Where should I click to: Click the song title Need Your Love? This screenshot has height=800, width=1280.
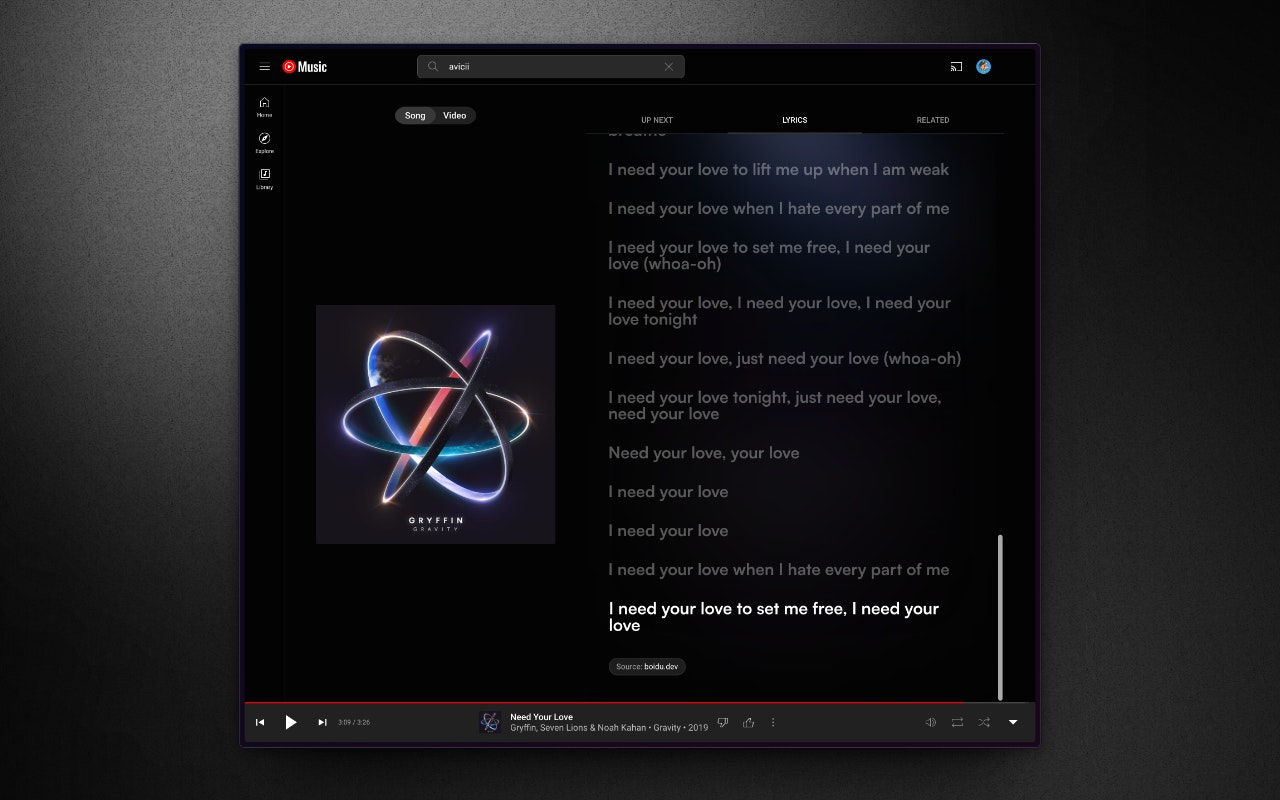(x=541, y=717)
